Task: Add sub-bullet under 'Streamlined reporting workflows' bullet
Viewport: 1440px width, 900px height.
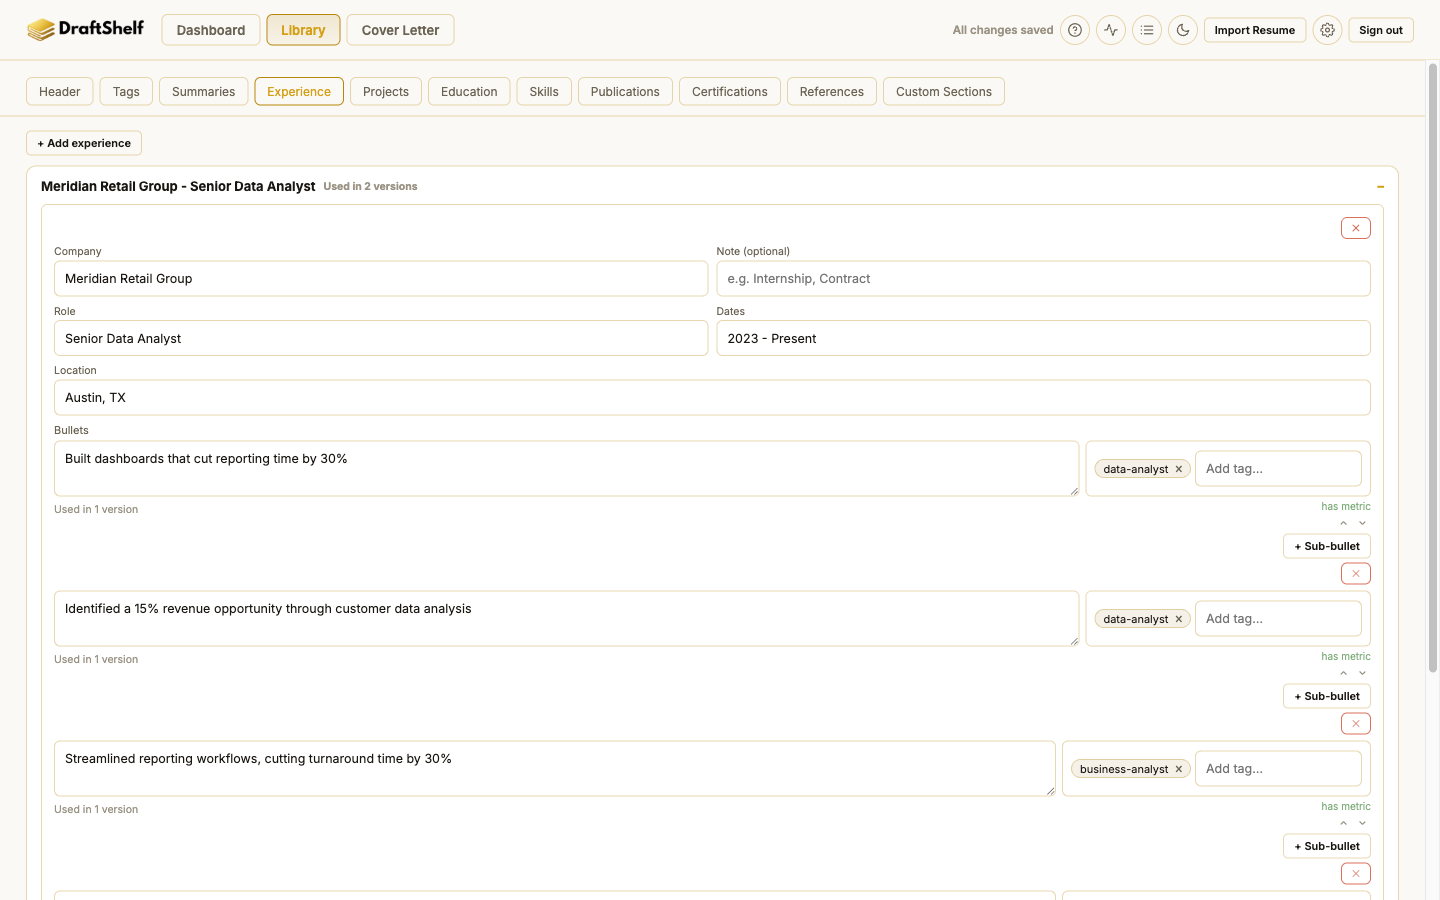Action: pyautogui.click(x=1327, y=846)
